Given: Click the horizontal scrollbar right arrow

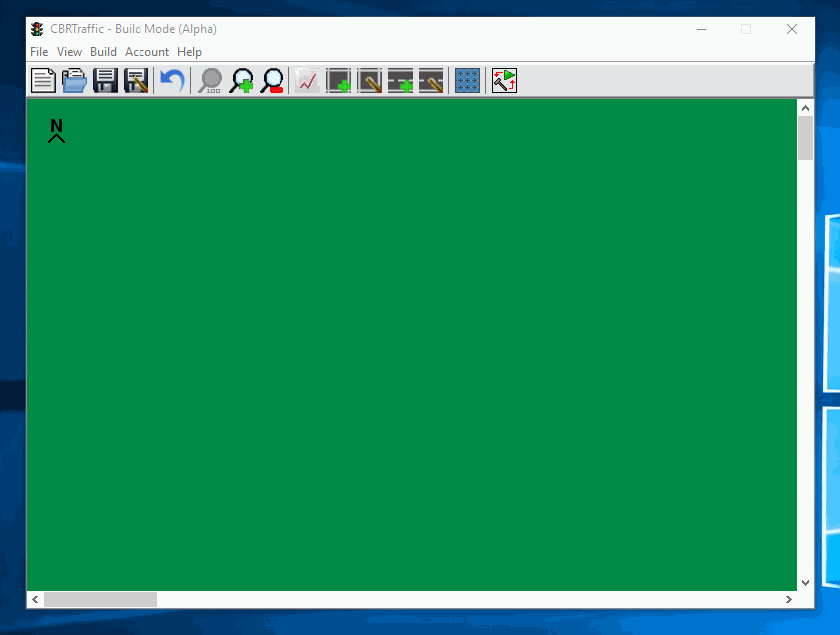Looking at the screenshot, I should coord(789,599).
